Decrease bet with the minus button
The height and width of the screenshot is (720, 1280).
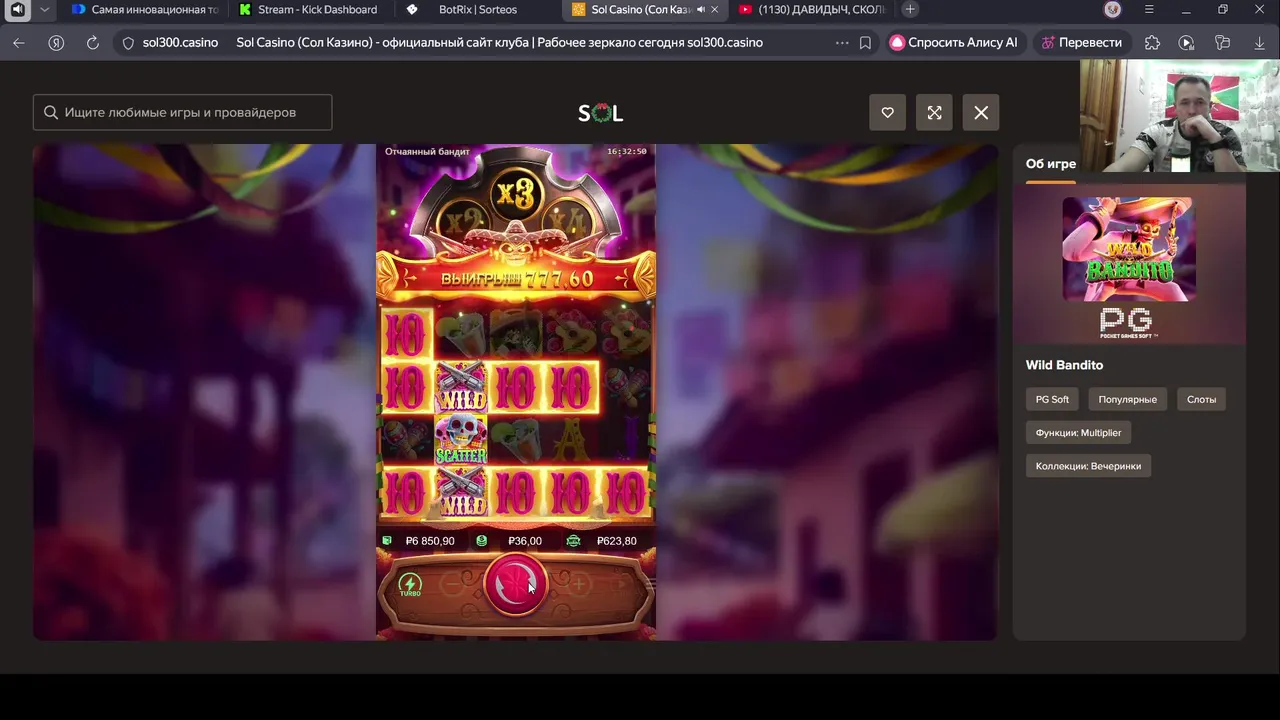click(x=453, y=584)
